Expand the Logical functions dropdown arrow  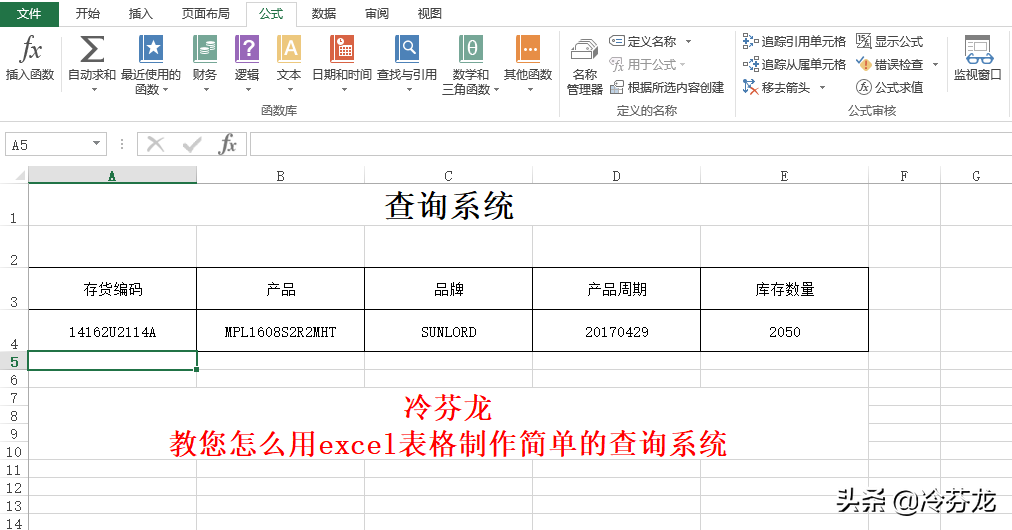pyautogui.click(x=248, y=90)
